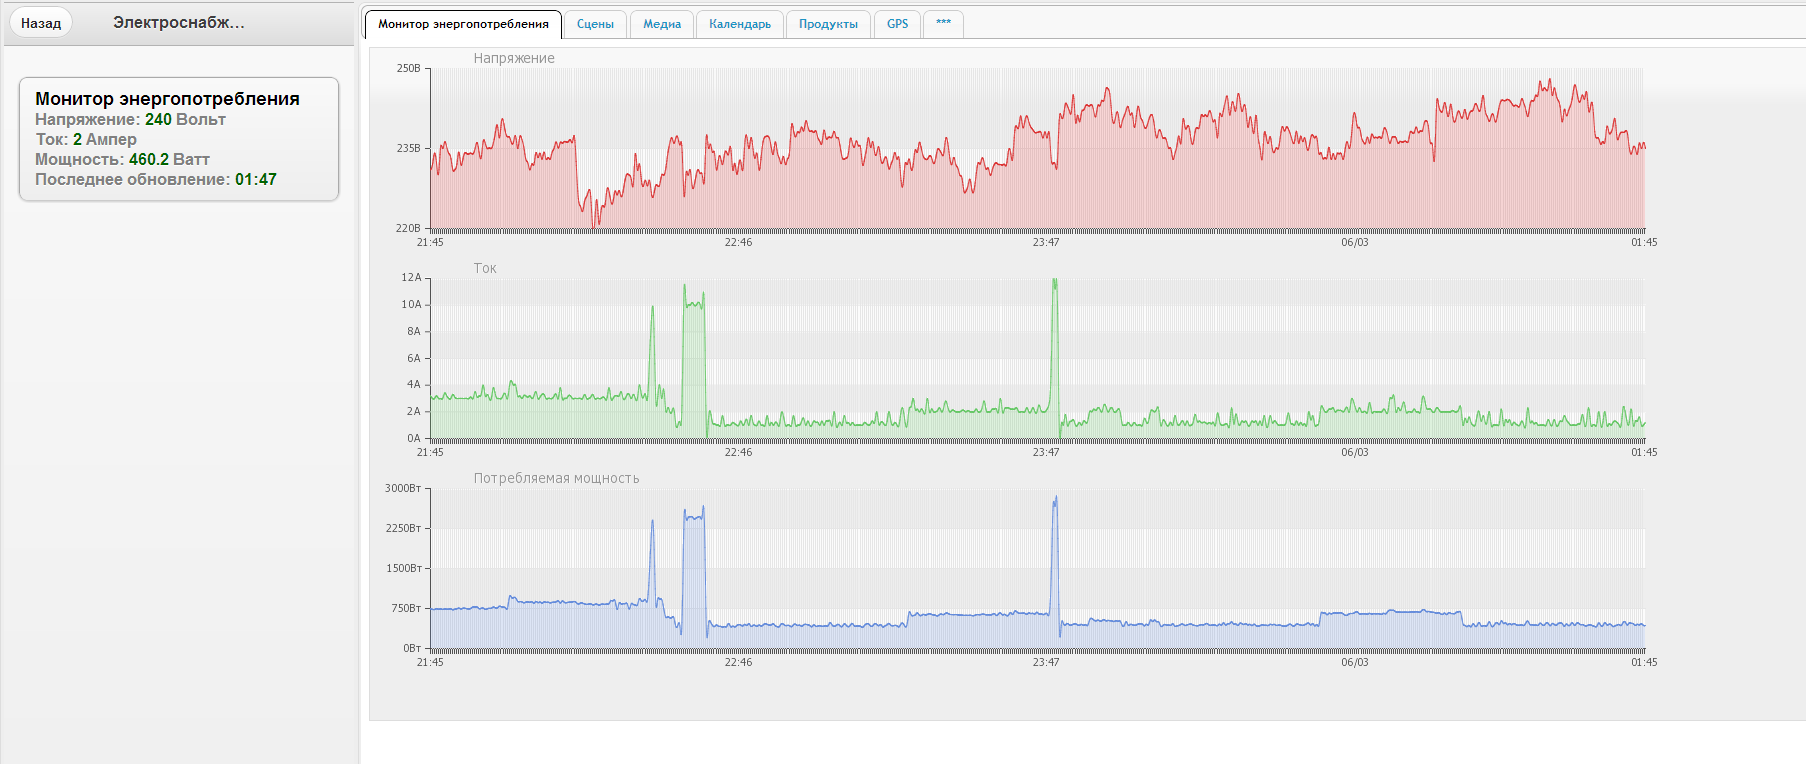Click the 3000Вт axis label
The width and height of the screenshot is (1806, 764).
point(403,488)
